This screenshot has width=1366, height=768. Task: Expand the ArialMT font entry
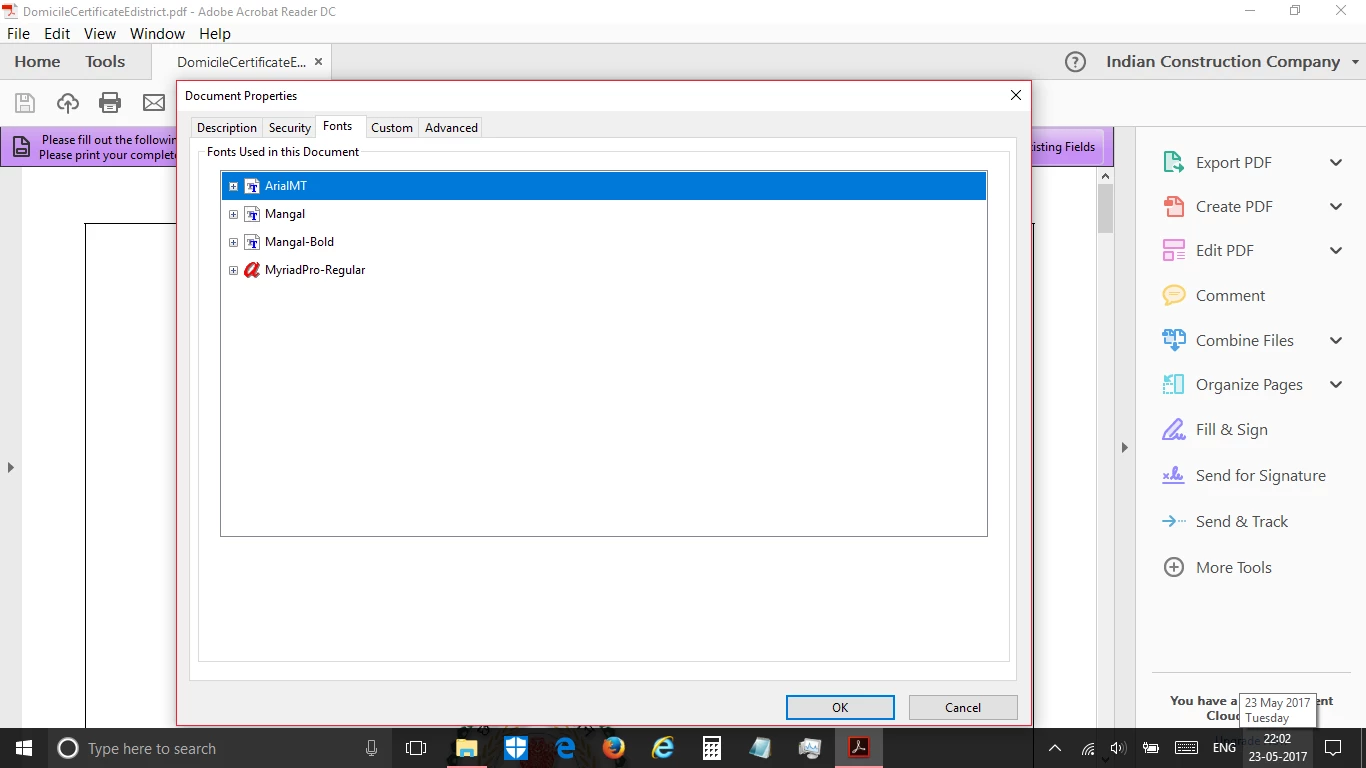[233, 186]
